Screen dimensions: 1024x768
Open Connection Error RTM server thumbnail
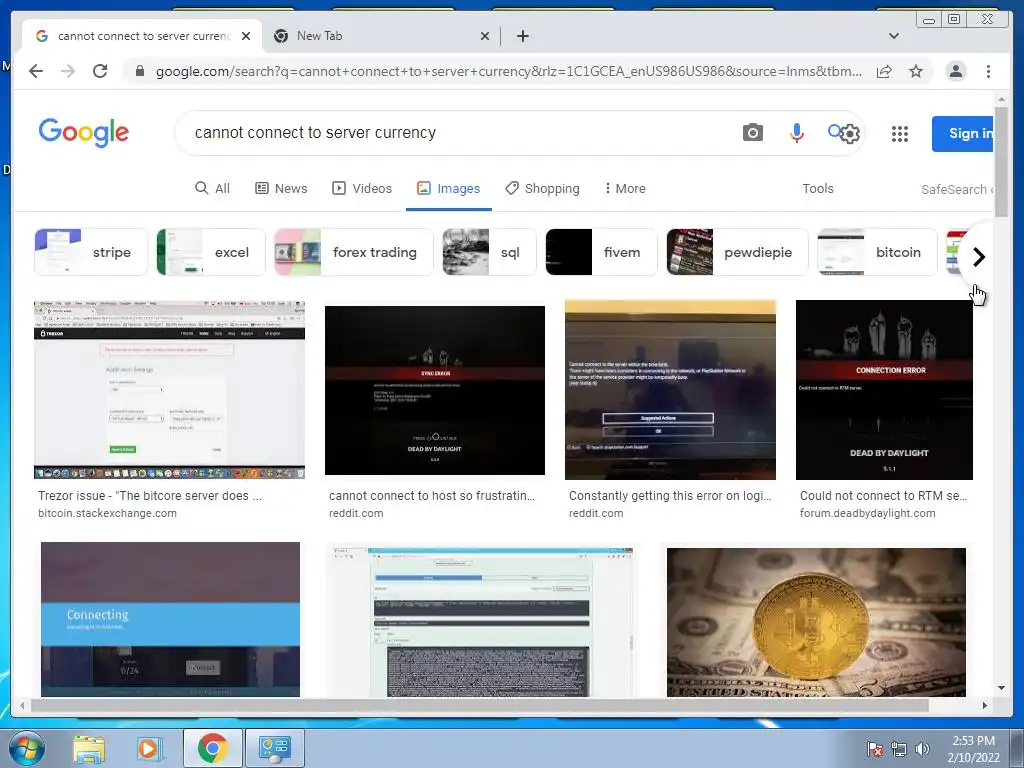[884, 390]
